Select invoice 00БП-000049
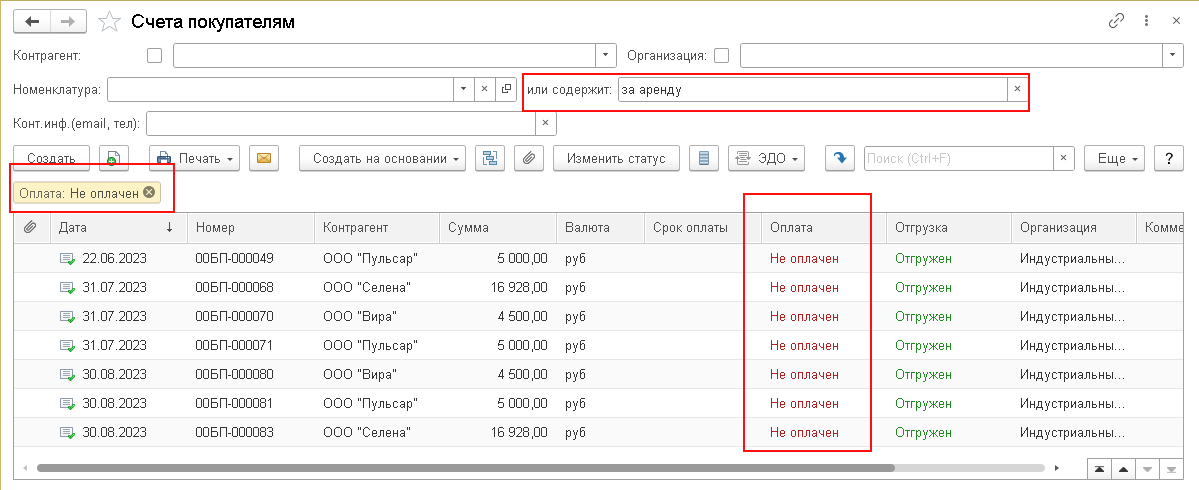The width and height of the screenshot is (1199, 490). (x=599, y=258)
